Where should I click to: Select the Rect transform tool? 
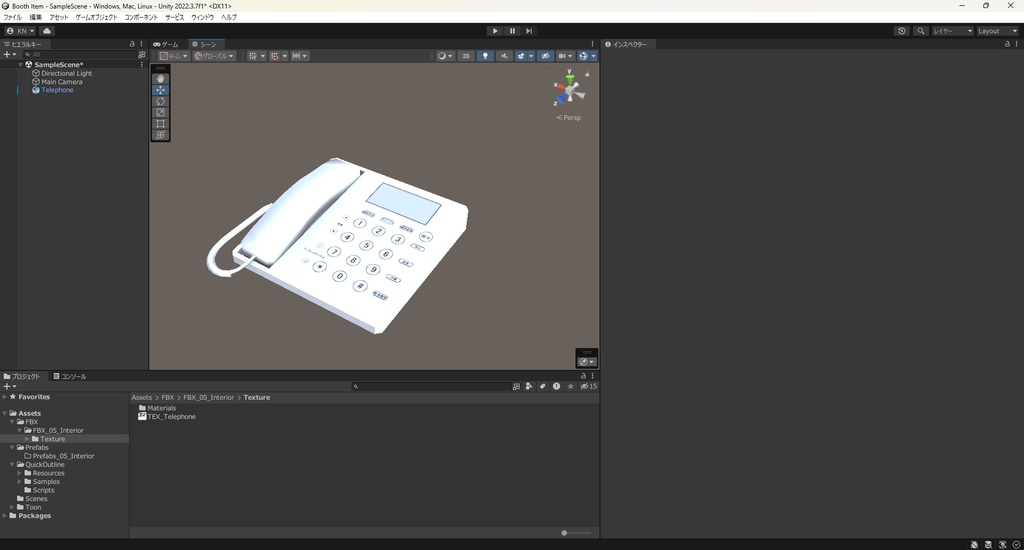point(161,123)
